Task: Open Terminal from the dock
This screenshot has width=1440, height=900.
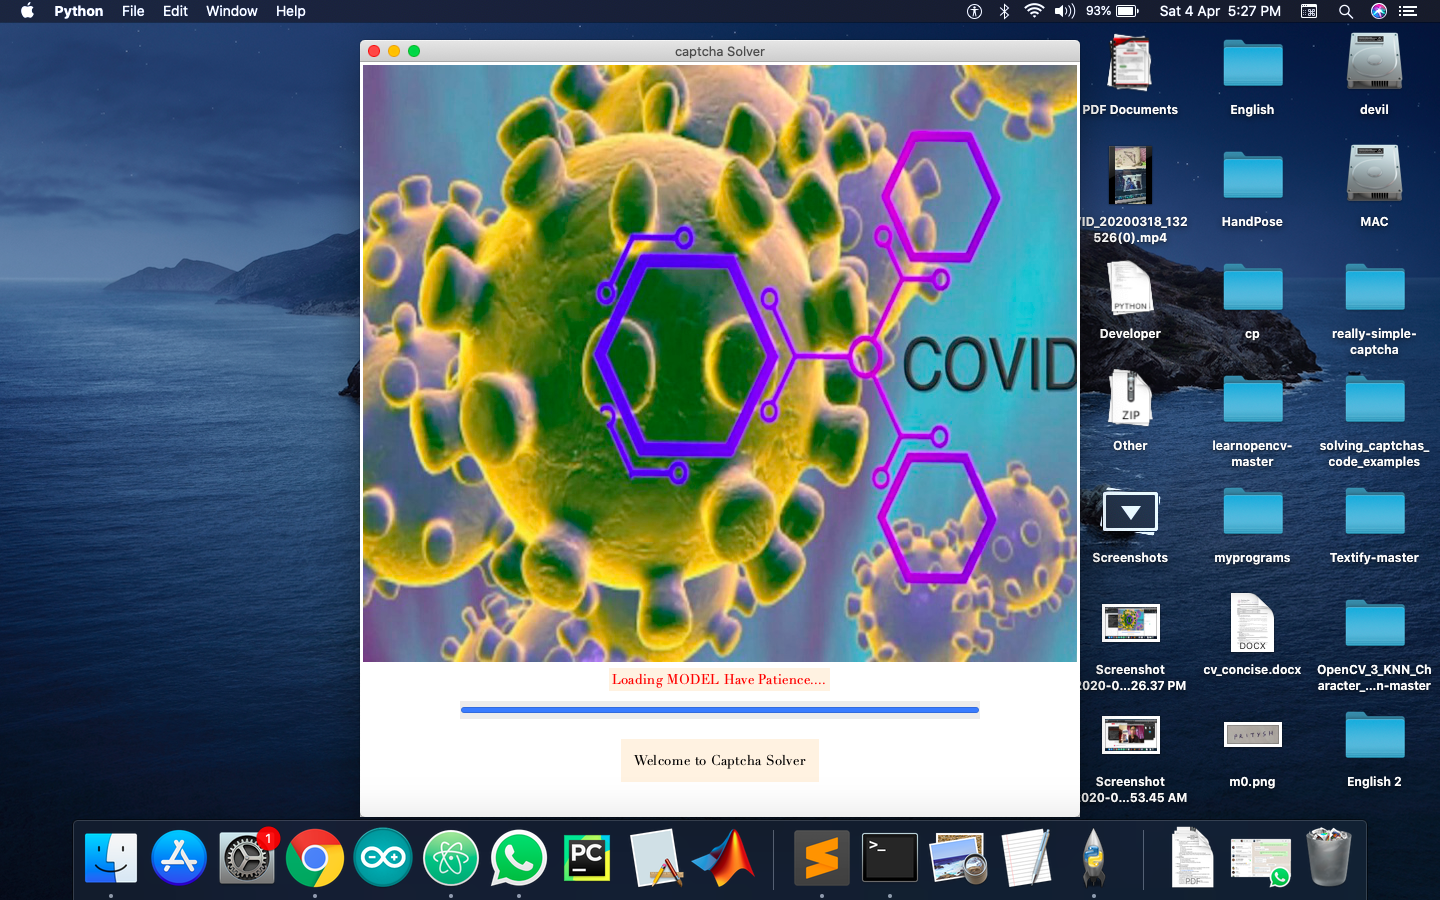Action: point(890,858)
